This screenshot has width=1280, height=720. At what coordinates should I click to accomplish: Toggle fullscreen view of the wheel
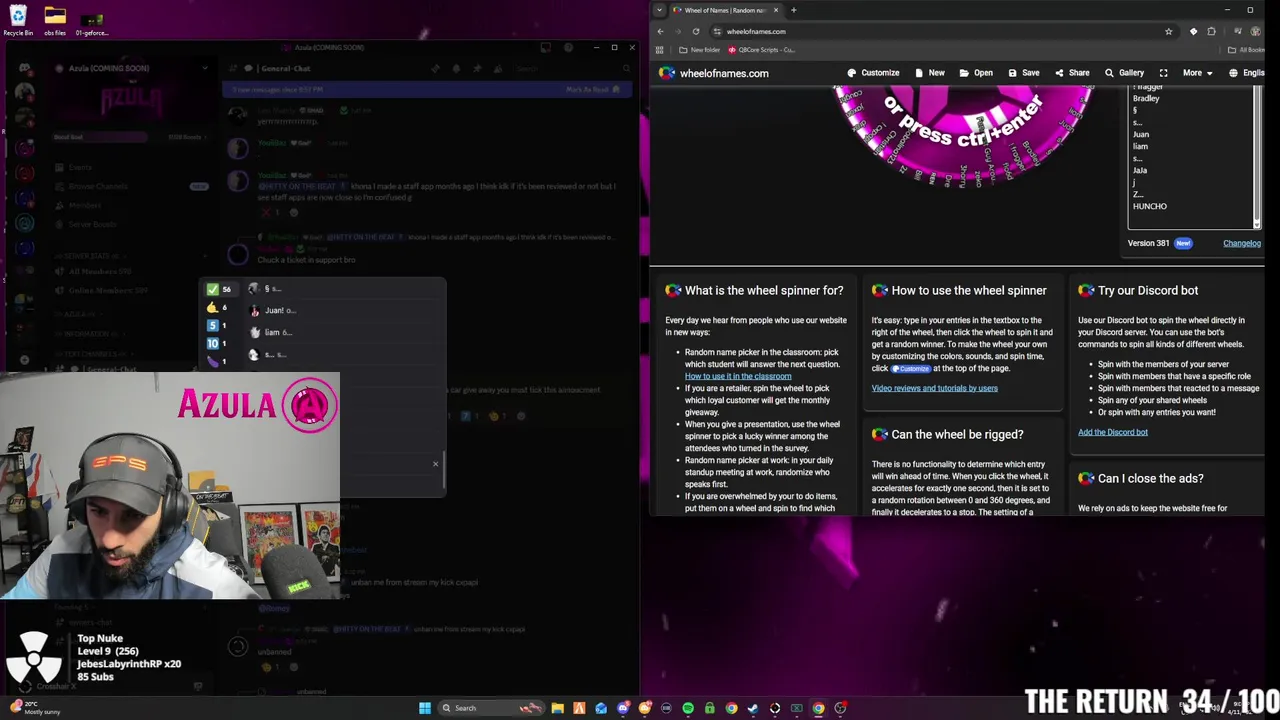[1163, 73]
